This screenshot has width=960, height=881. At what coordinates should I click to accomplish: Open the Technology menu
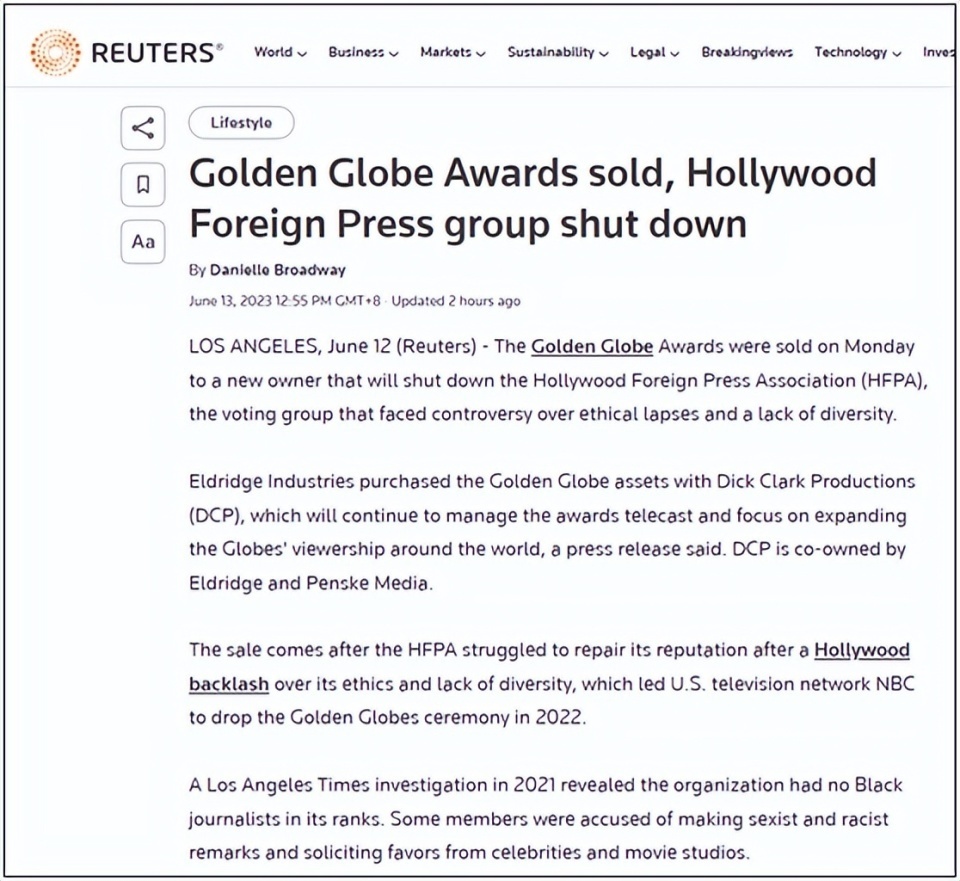[858, 53]
